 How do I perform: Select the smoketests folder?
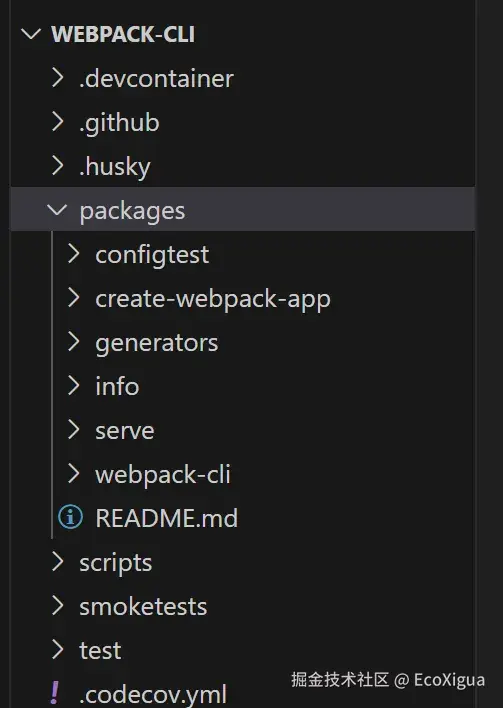pyautogui.click(x=243, y=606)
